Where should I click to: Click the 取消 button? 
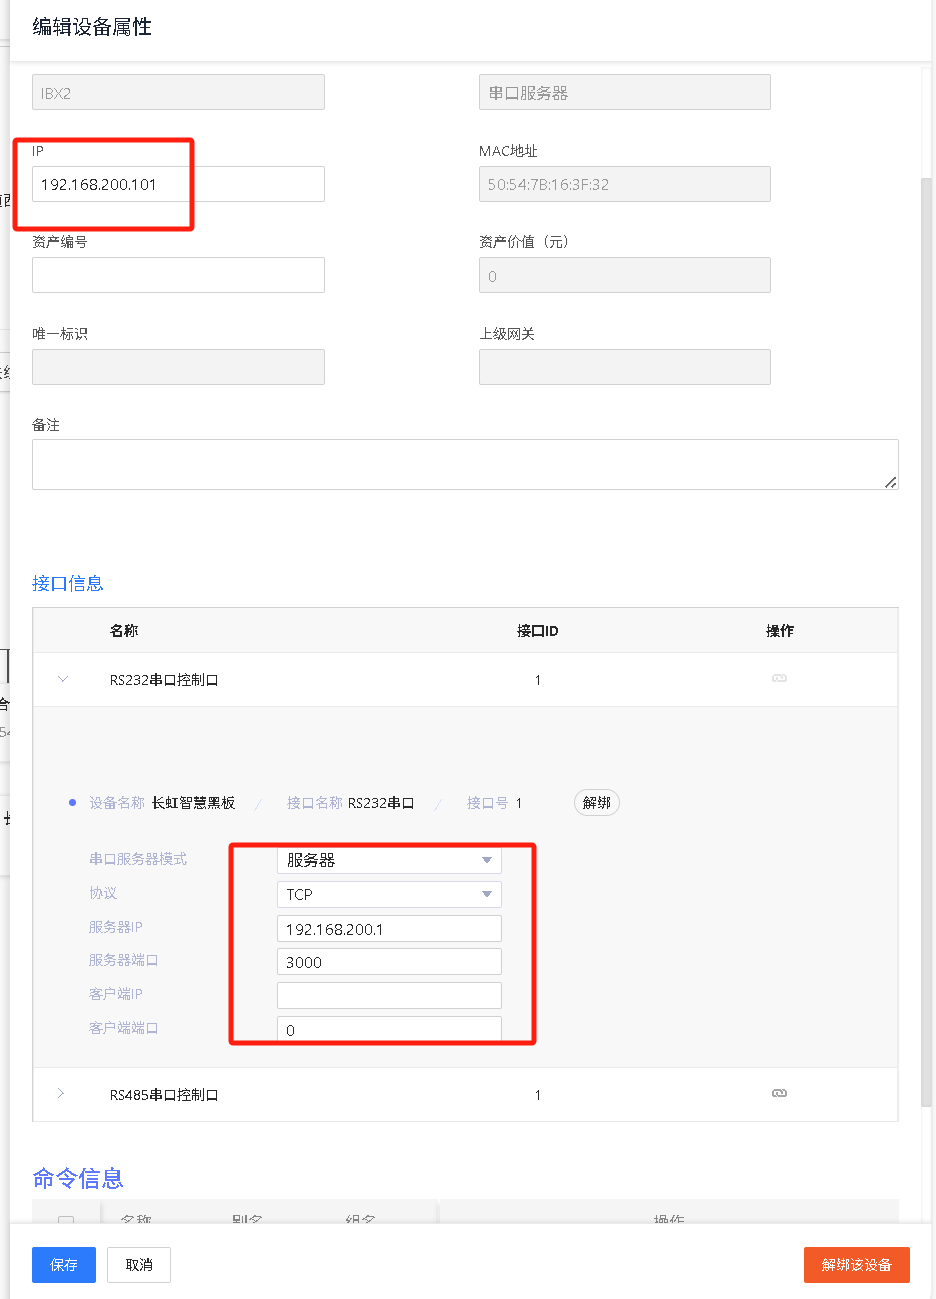(139, 1265)
